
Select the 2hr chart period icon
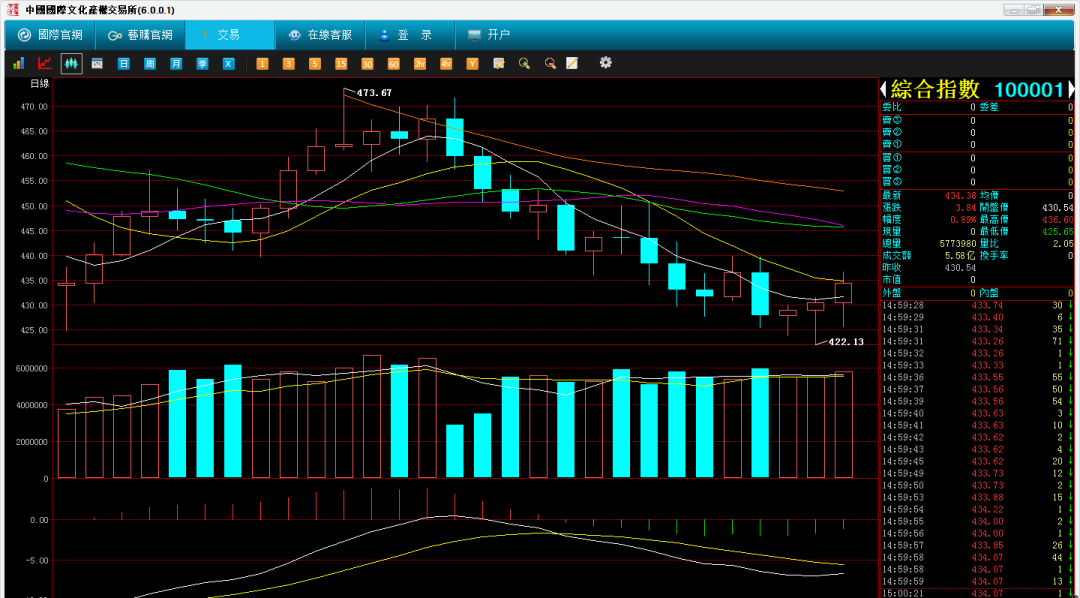coord(420,63)
